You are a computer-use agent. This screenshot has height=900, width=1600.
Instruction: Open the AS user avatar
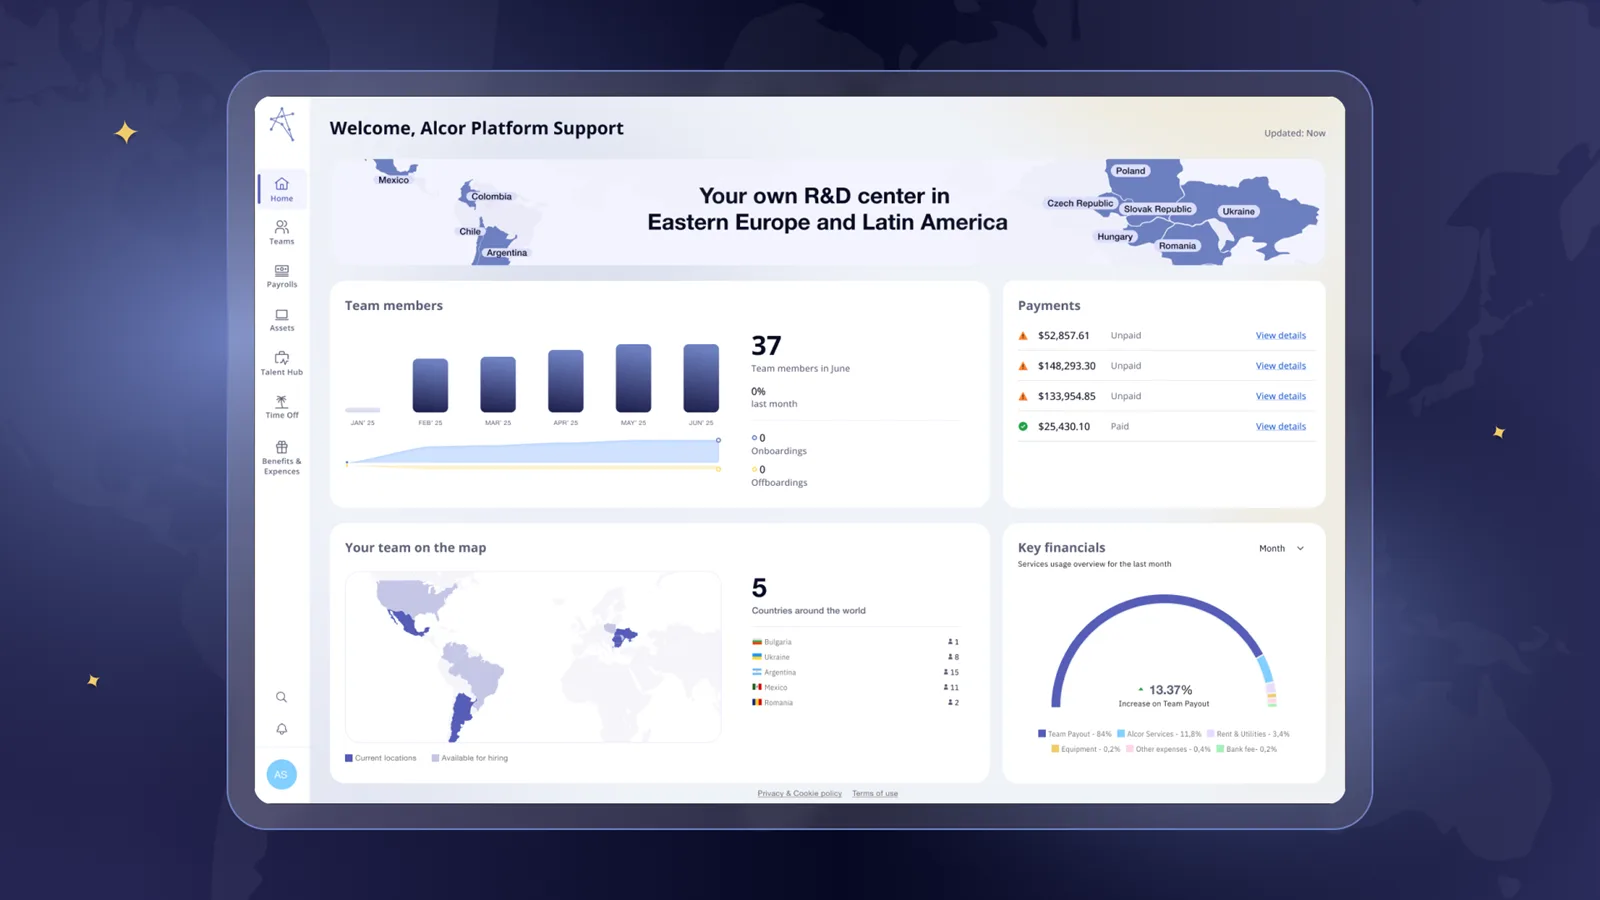(x=282, y=774)
